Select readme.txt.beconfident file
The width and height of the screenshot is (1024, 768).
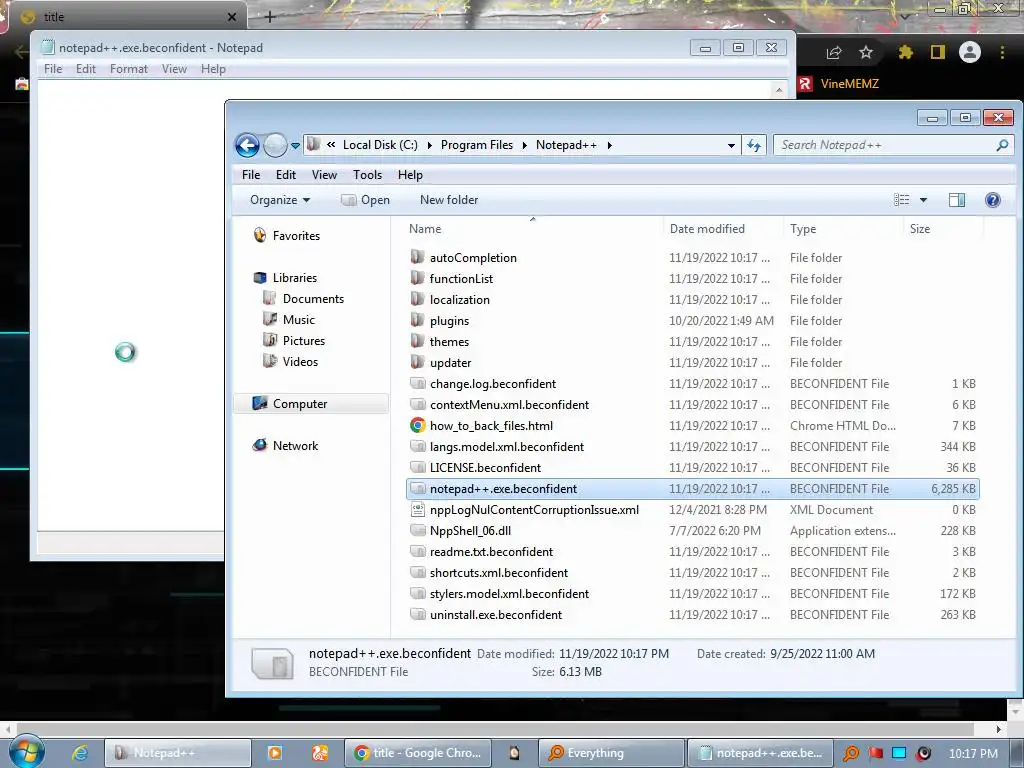[491, 552]
